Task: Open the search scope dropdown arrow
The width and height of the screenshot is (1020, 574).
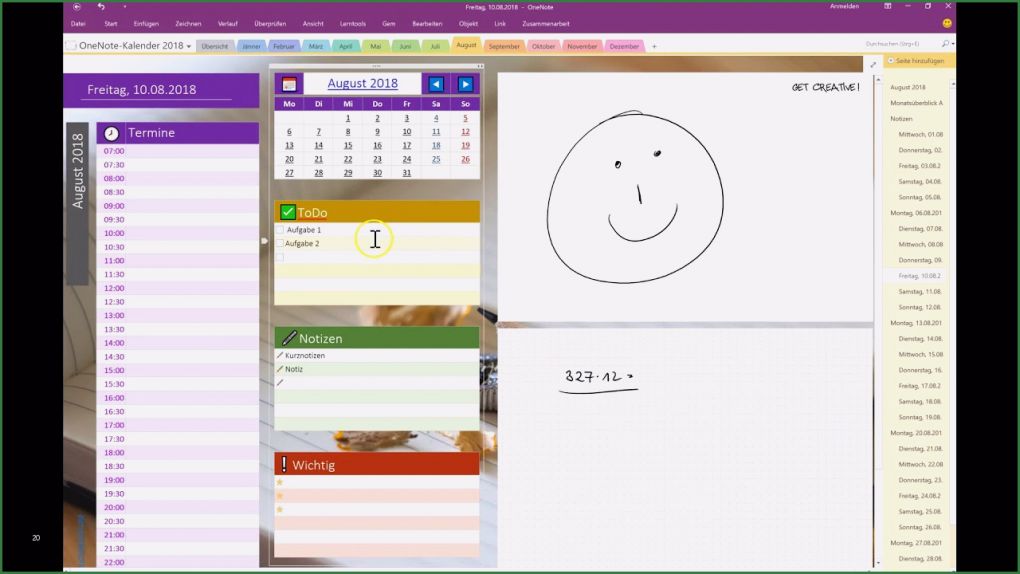Action: point(953,44)
